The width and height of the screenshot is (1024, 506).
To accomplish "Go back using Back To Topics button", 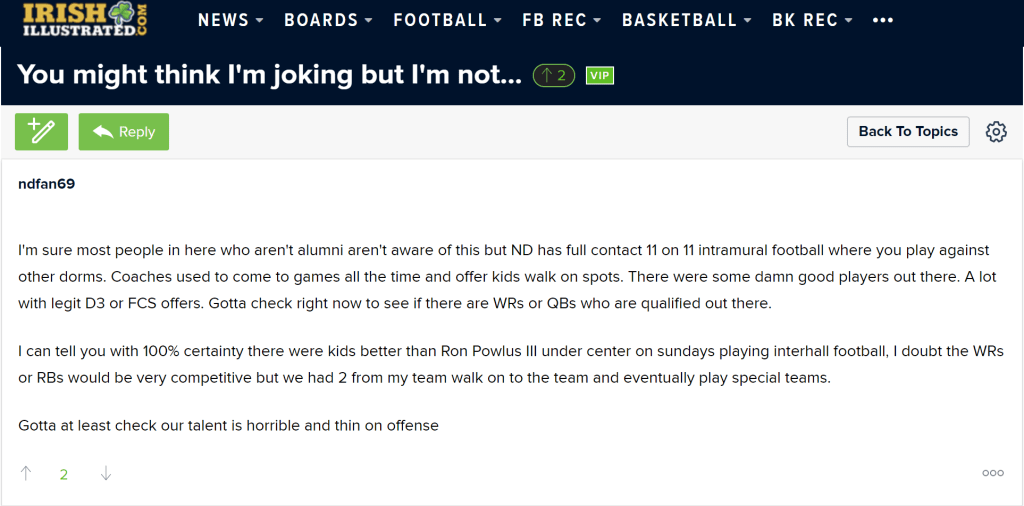I will tap(908, 132).
